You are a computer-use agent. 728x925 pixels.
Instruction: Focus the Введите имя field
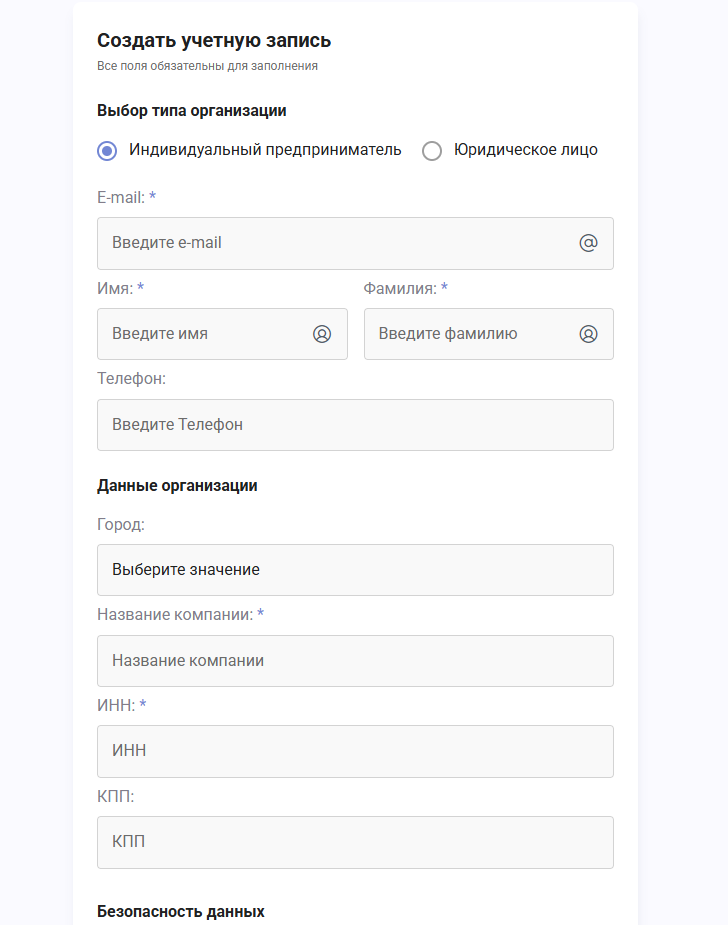(x=222, y=334)
